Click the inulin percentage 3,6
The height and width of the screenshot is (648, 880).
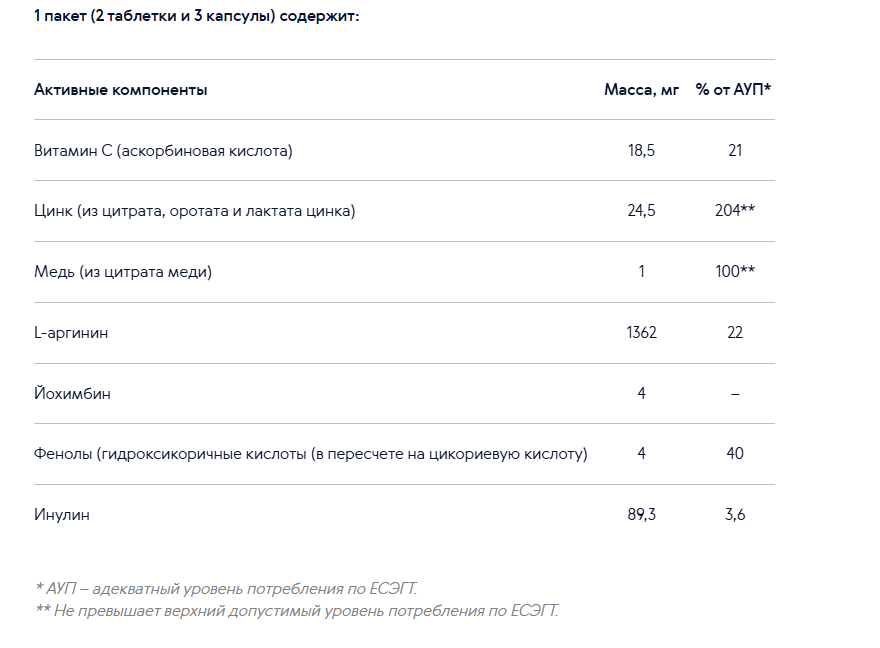point(735,514)
